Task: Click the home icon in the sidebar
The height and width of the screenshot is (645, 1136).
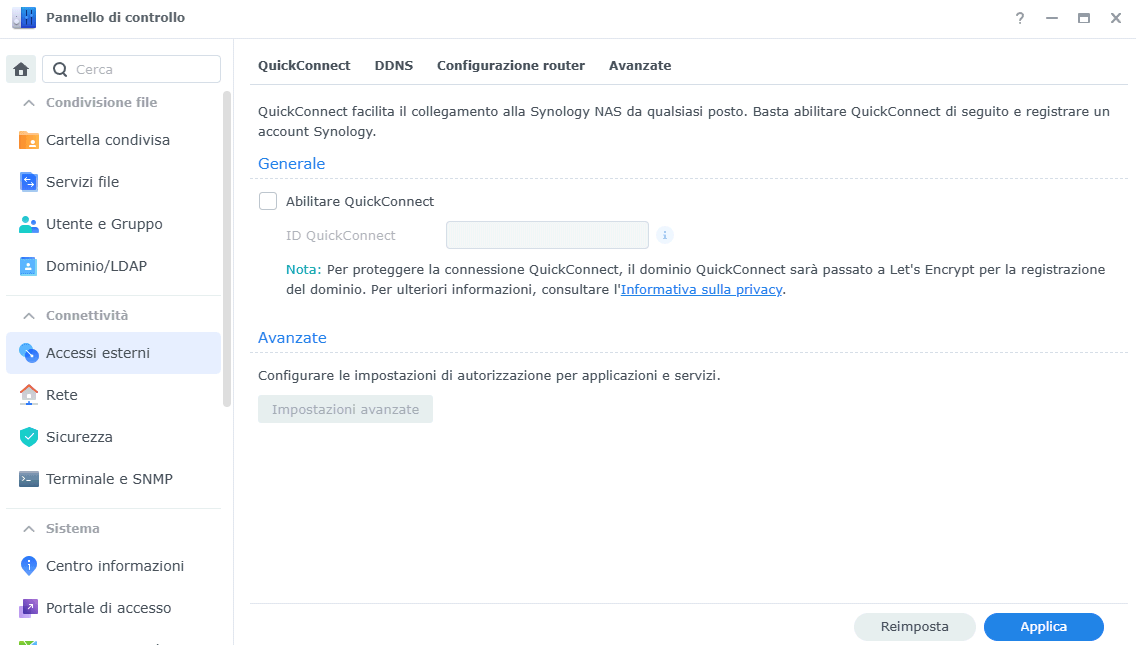Action: pos(21,70)
